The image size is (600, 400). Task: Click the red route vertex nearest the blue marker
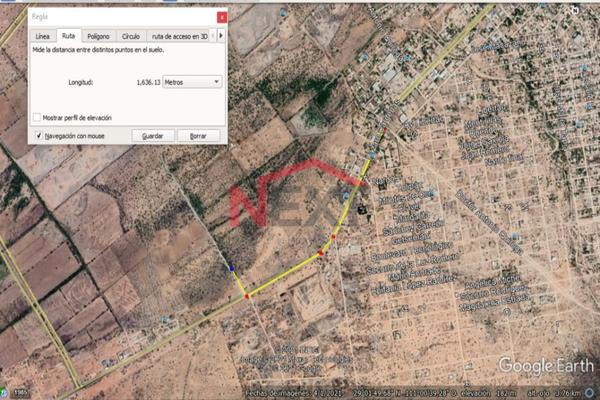(246, 296)
